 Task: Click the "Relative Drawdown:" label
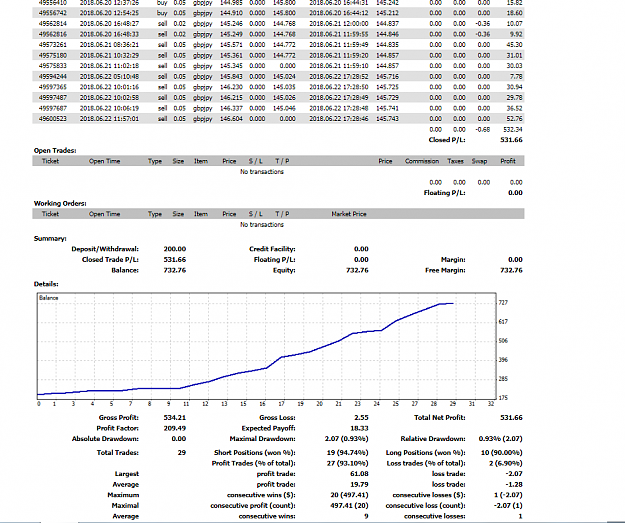pyautogui.click(x=433, y=439)
